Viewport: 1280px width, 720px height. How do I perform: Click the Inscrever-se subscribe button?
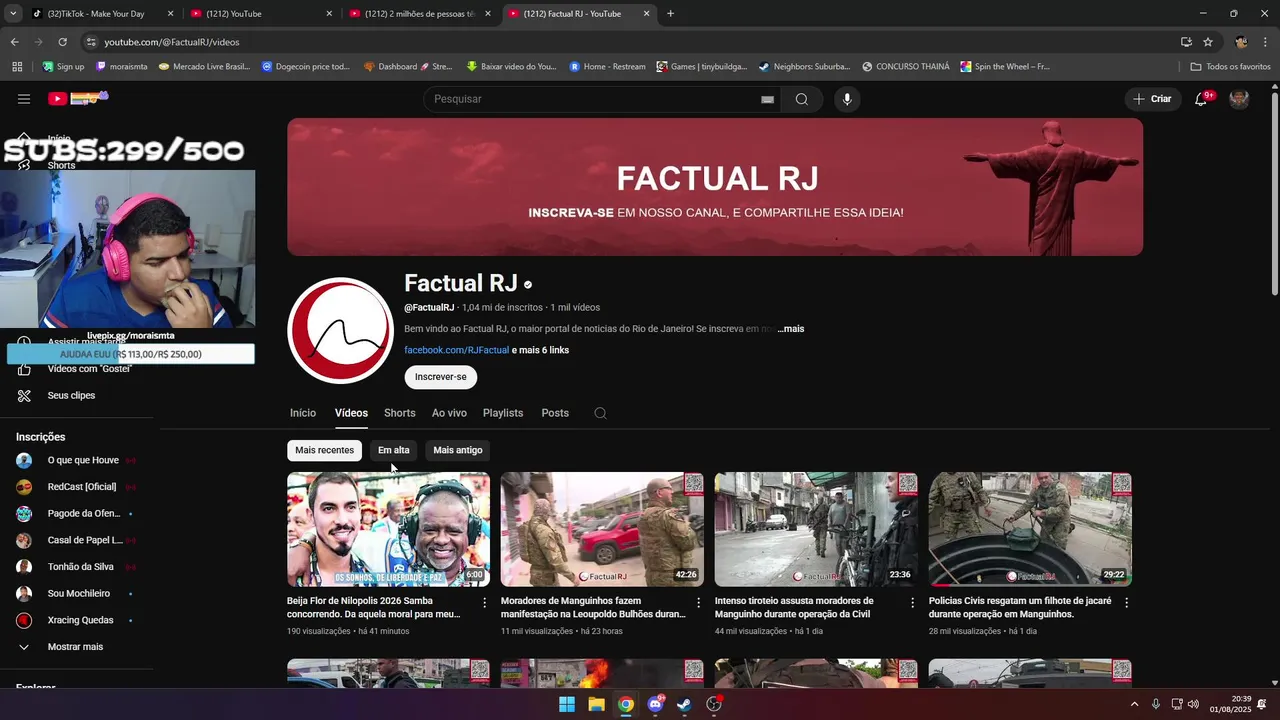coord(441,377)
